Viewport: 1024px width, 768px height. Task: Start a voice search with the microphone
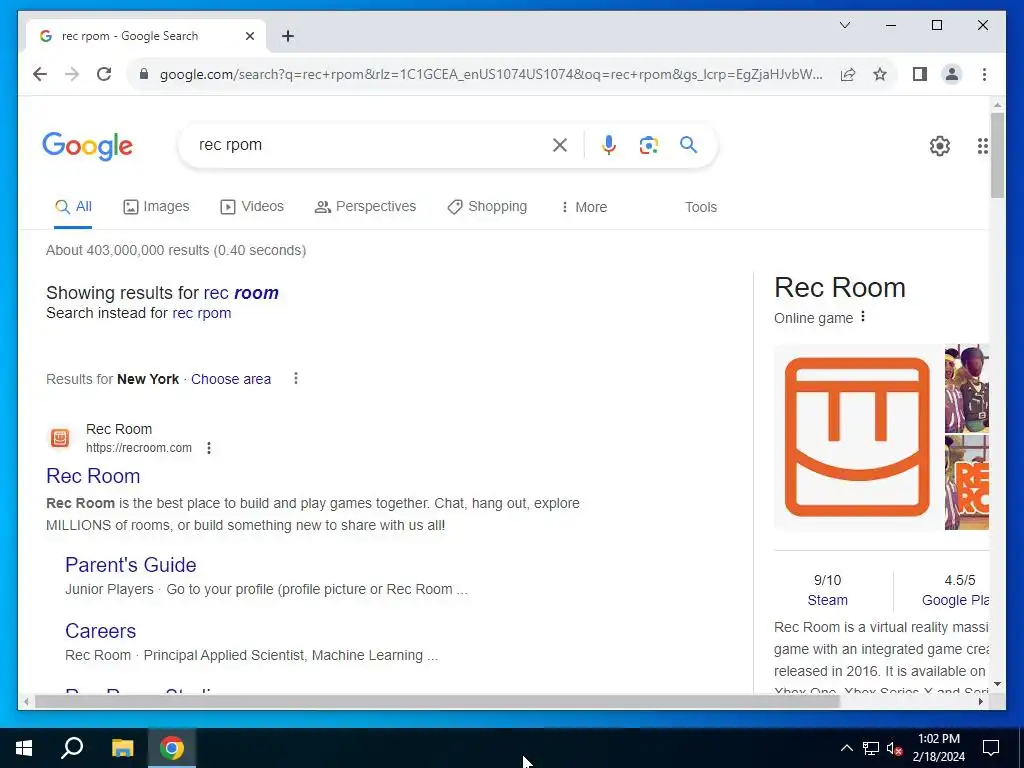tap(609, 145)
